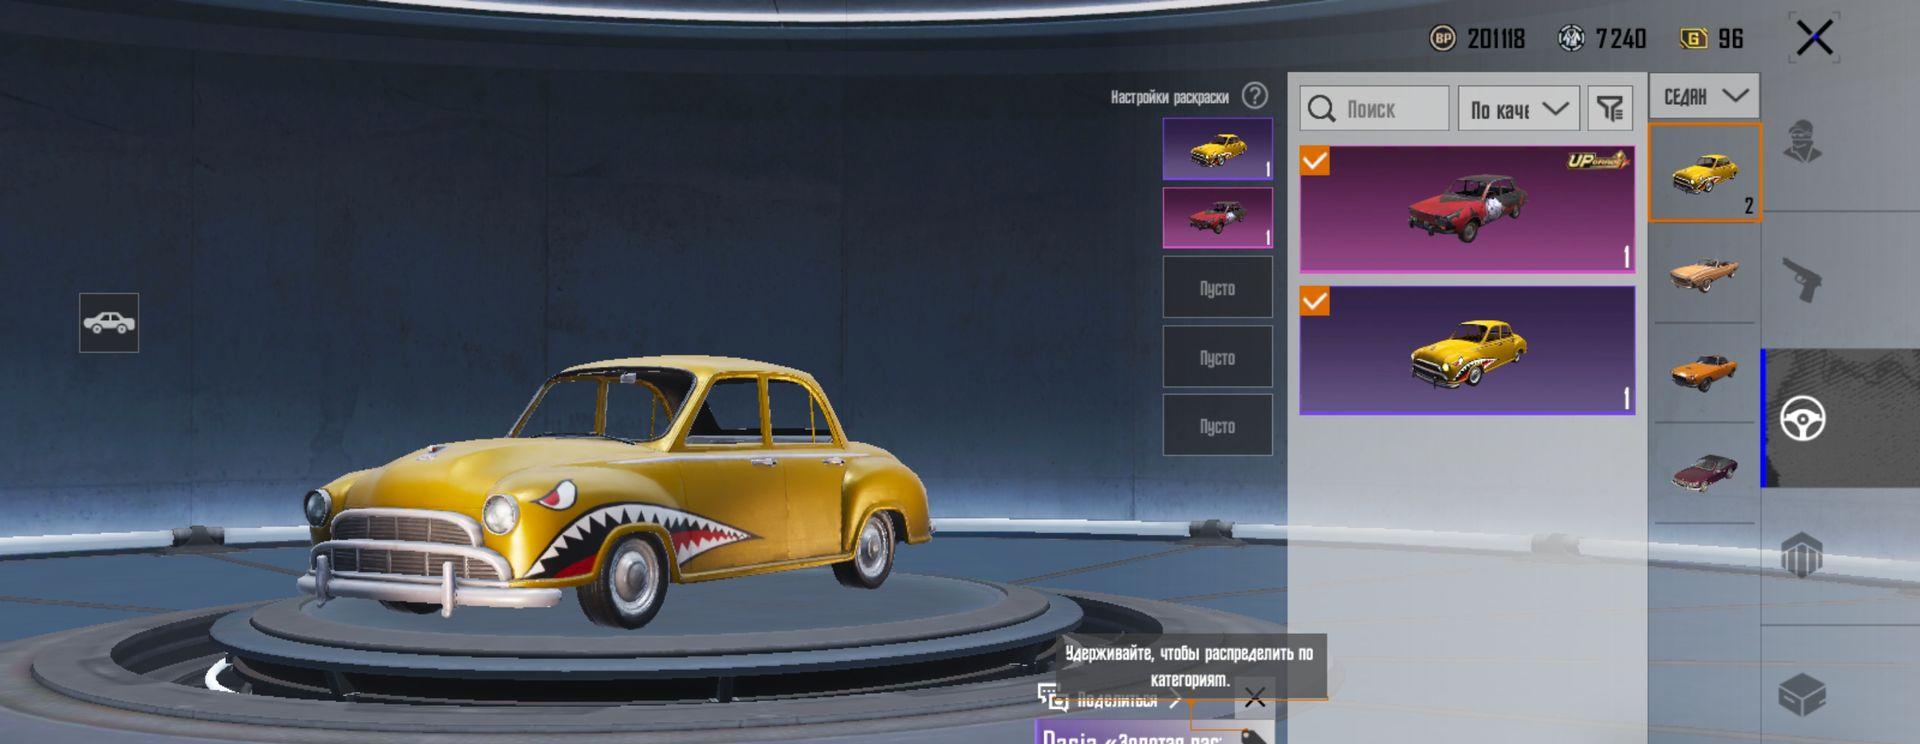Click the Поделиться share button

1109,699
